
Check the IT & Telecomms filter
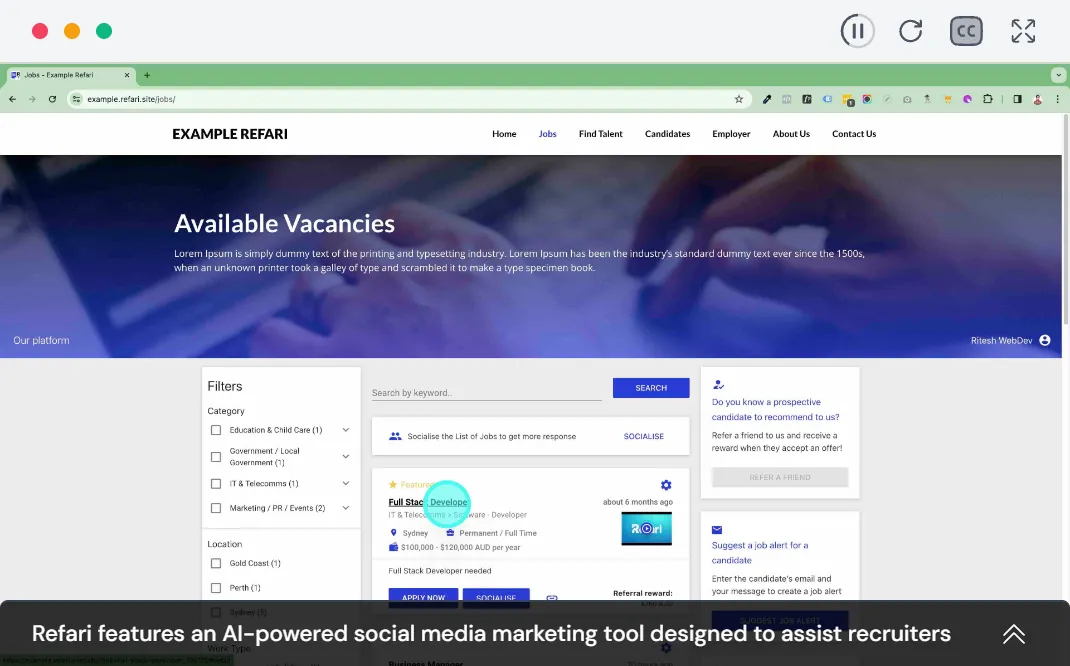click(x=216, y=484)
